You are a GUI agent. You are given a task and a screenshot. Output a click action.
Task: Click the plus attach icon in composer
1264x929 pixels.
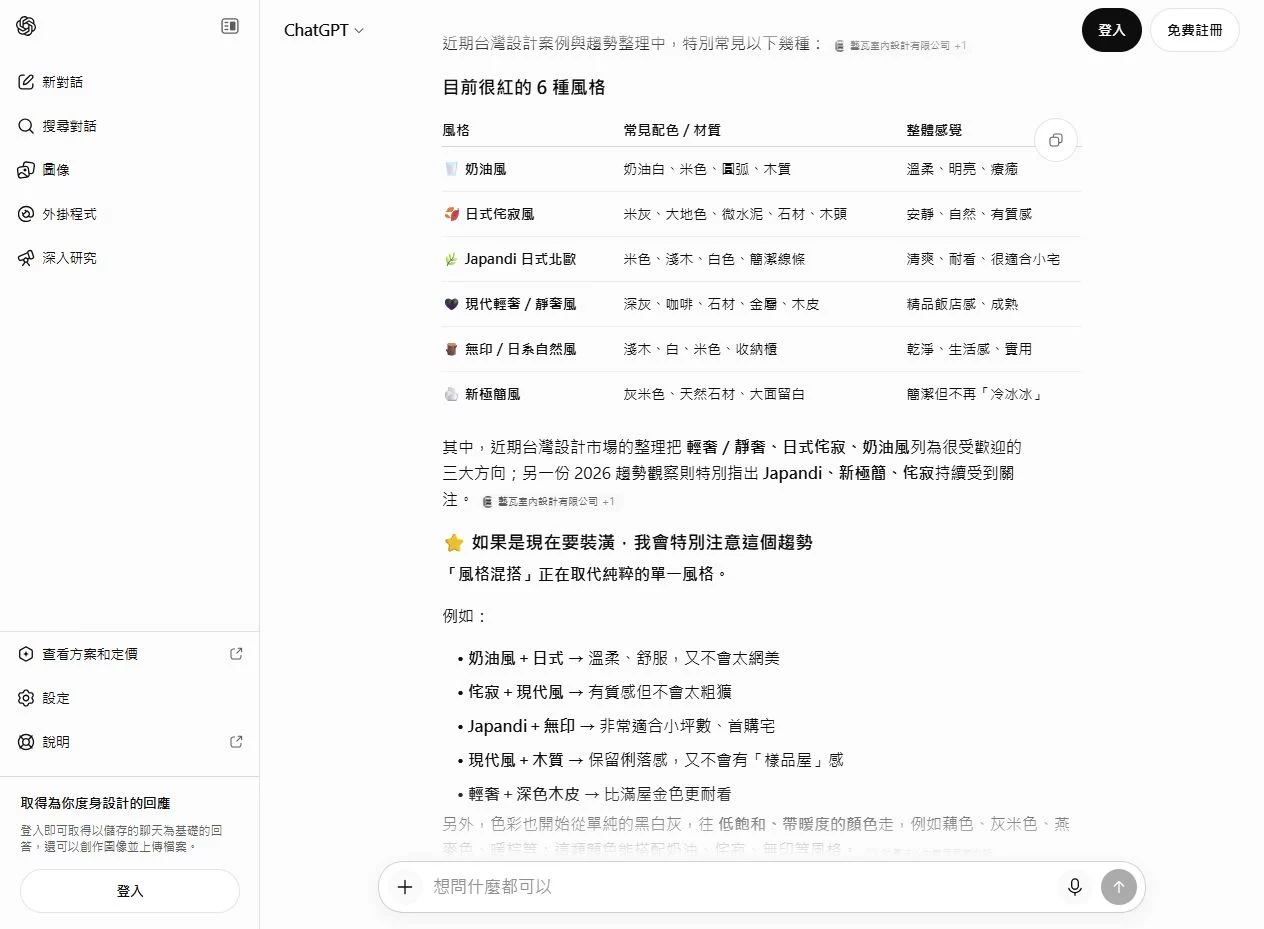[x=405, y=886]
